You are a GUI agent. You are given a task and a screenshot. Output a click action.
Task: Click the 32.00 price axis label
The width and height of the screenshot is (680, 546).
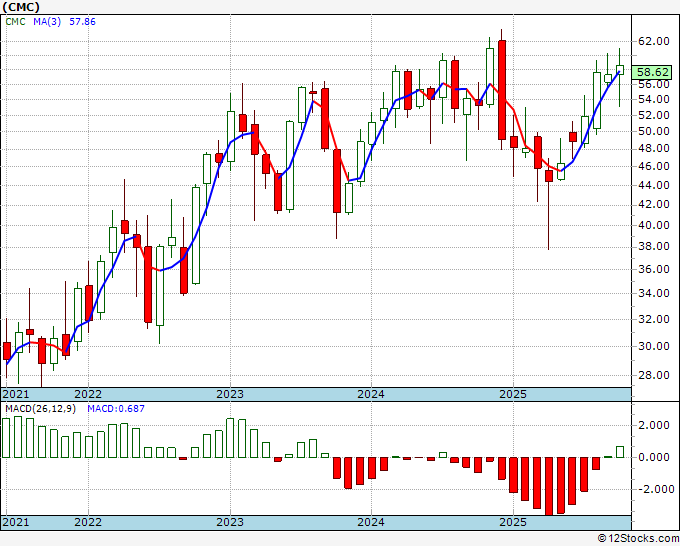tap(654, 319)
